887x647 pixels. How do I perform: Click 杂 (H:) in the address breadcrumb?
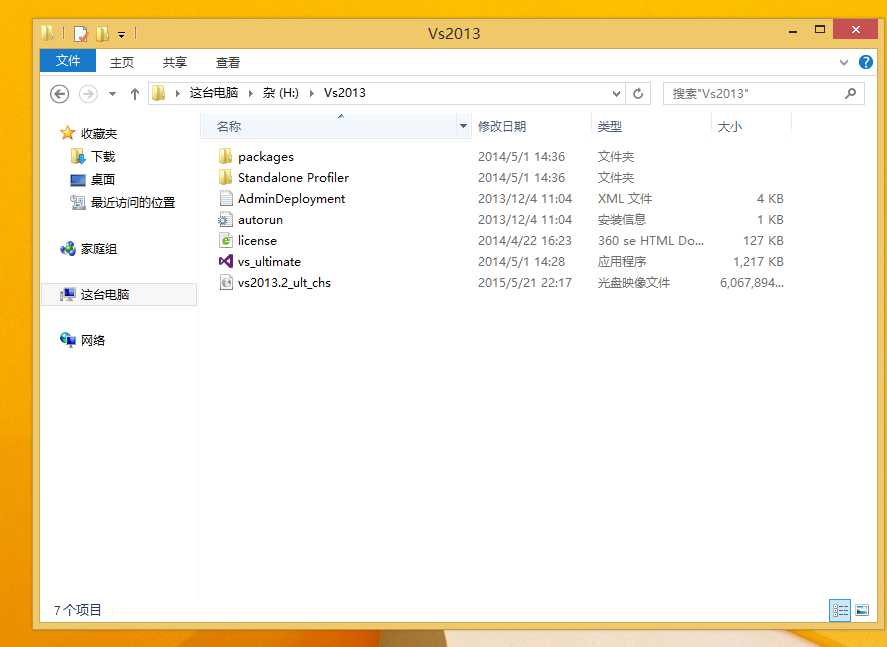click(x=281, y=93)
